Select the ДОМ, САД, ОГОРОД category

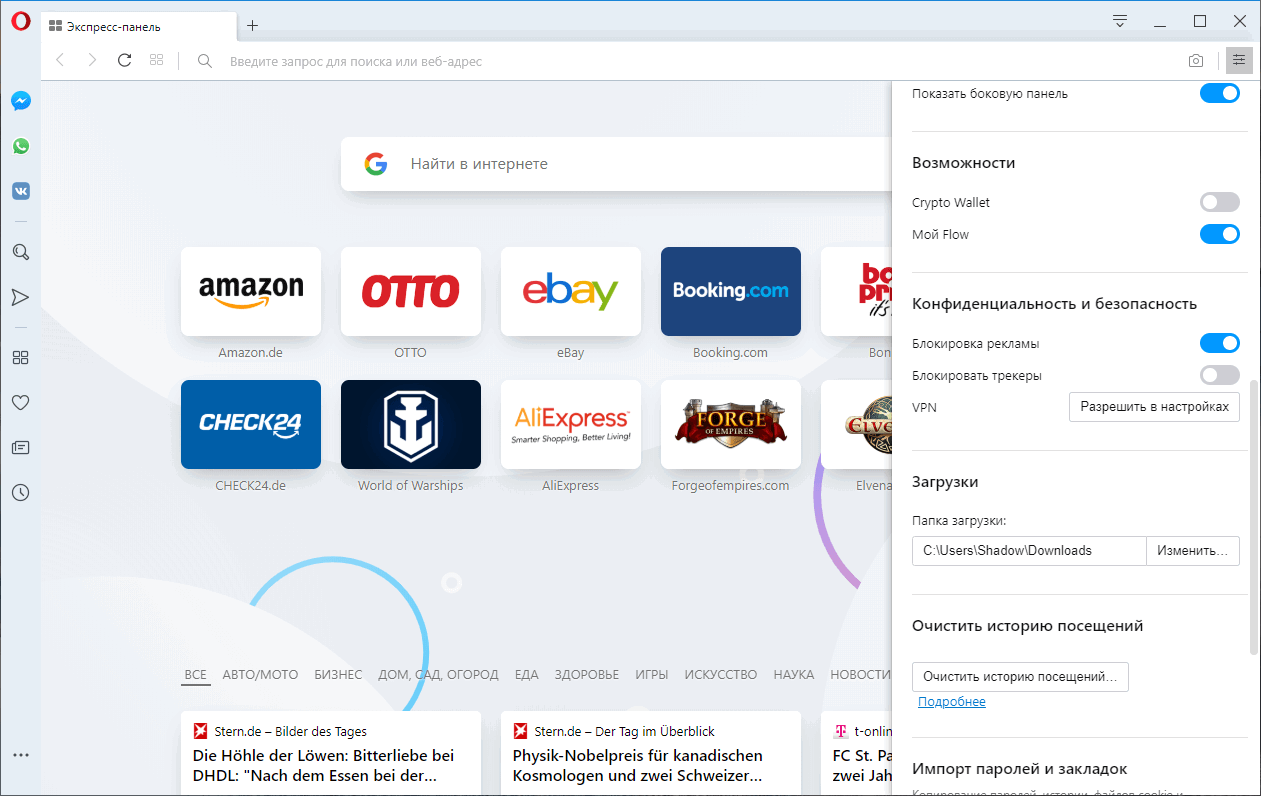click(x=438, y=675)
